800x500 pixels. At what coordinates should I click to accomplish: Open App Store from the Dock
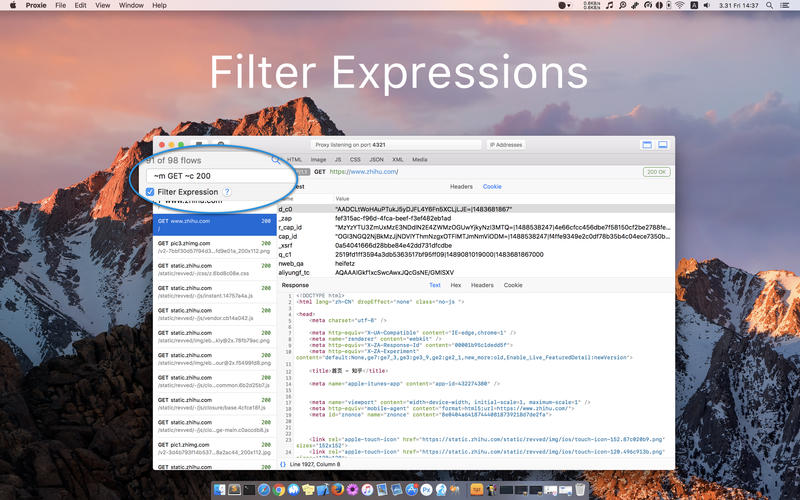pos(411,490)
